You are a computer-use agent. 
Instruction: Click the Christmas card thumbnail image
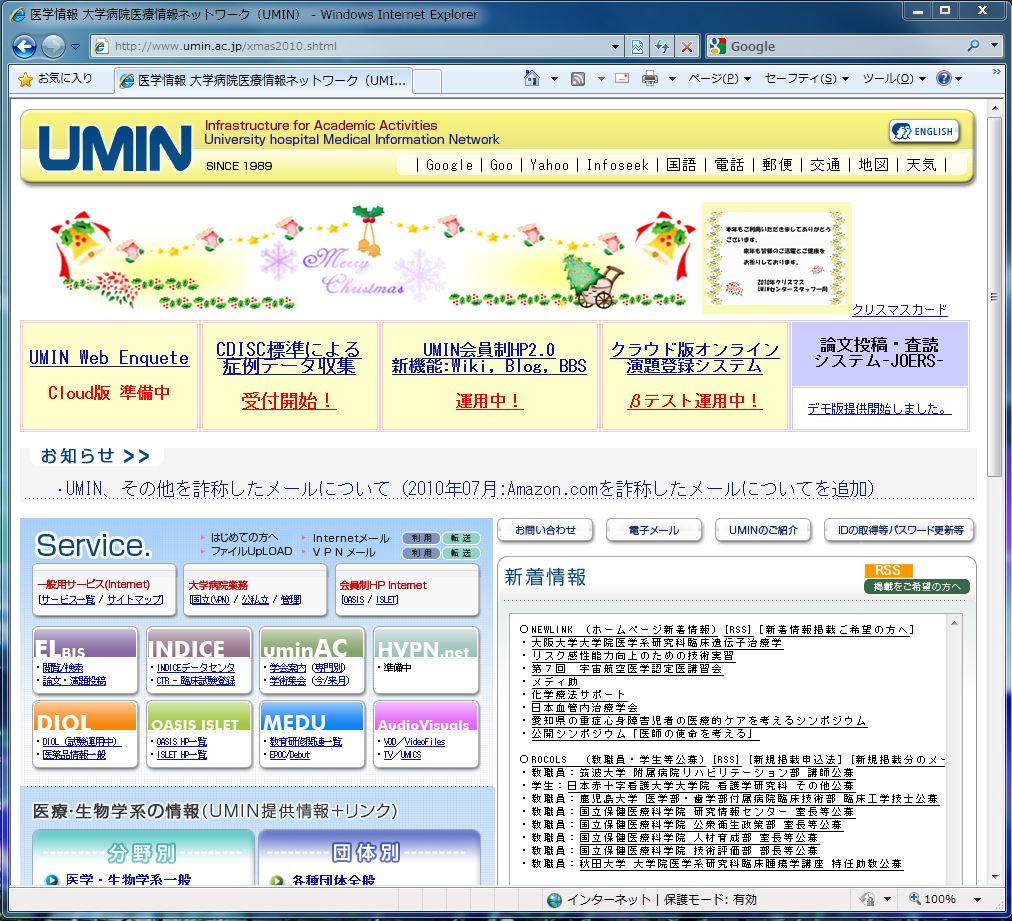[x=776, y=257]
